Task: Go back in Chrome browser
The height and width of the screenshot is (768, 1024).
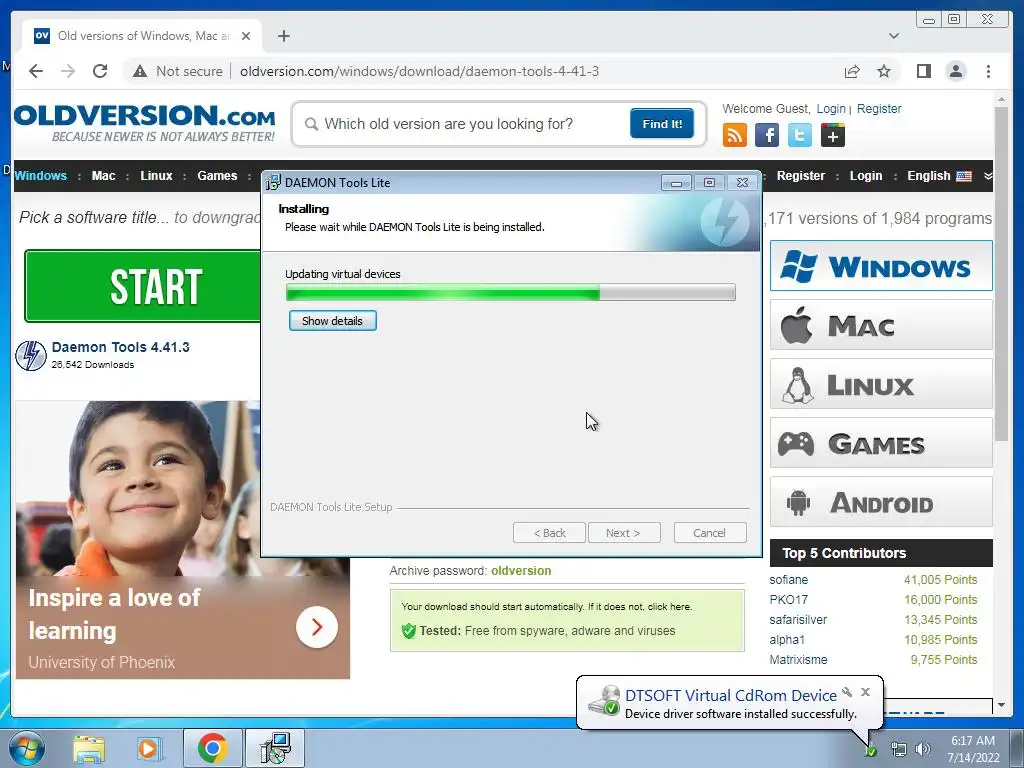Action: pyautogui.click(x=36, y=71)
